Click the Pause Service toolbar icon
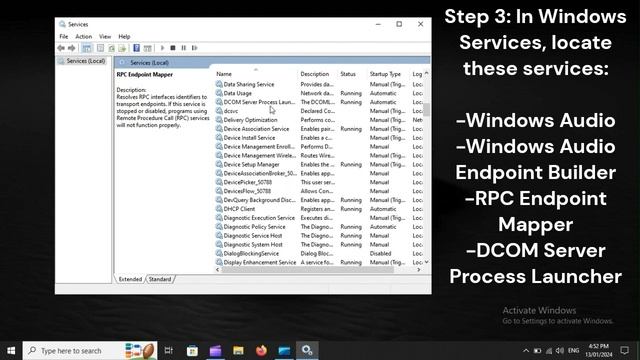This screenshot has height=360, width=640. pyautogui.click(x=184, y=48)
